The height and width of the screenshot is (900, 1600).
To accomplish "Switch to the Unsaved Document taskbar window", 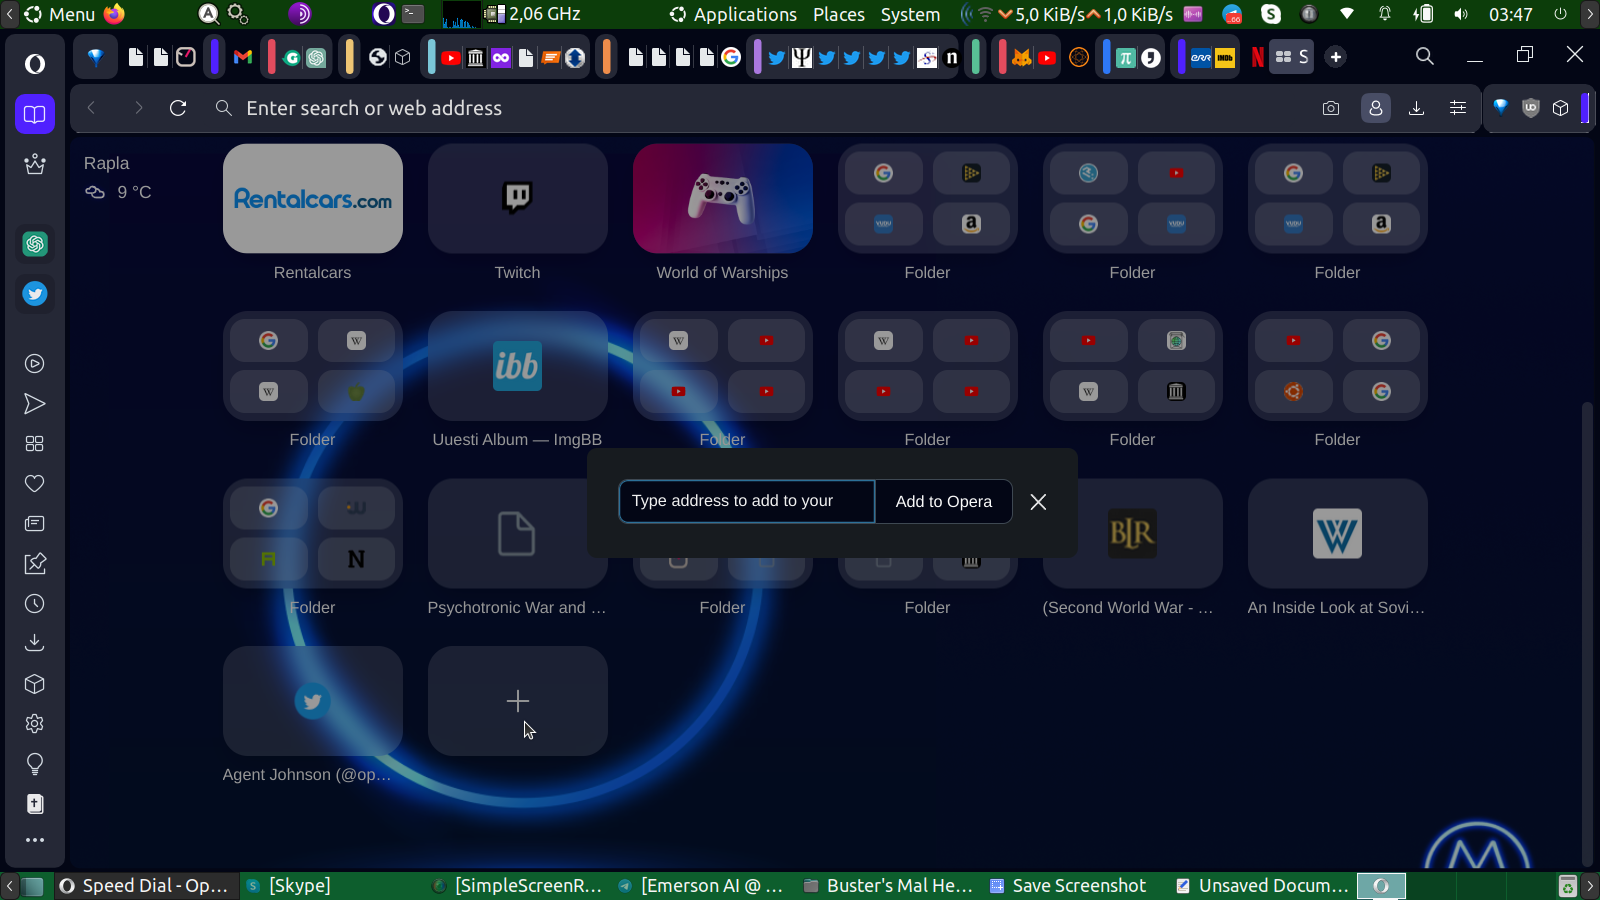I will click(1262, 886).
